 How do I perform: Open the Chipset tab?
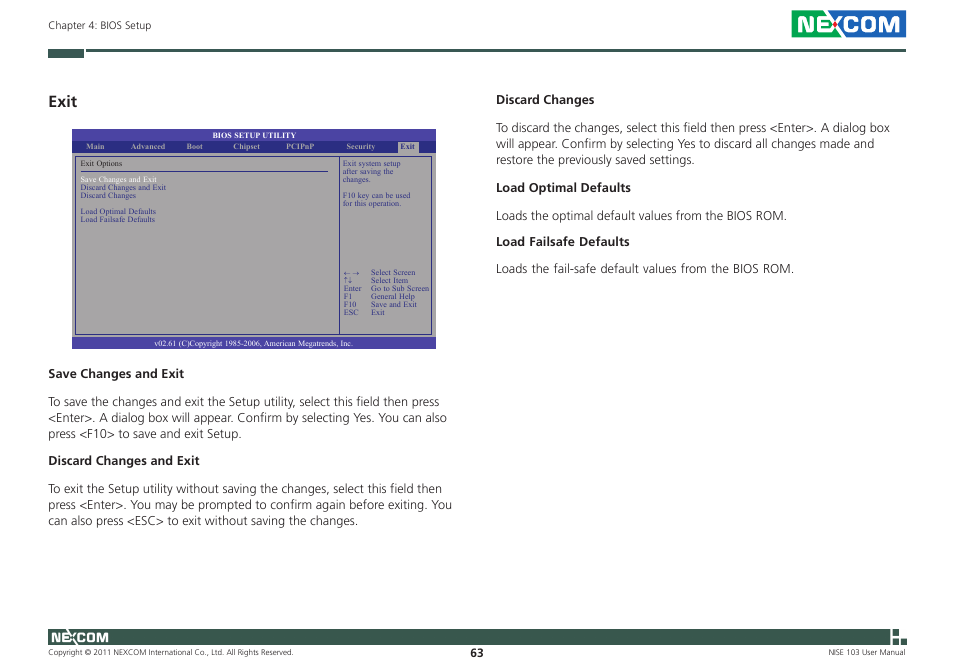(246, 147)
